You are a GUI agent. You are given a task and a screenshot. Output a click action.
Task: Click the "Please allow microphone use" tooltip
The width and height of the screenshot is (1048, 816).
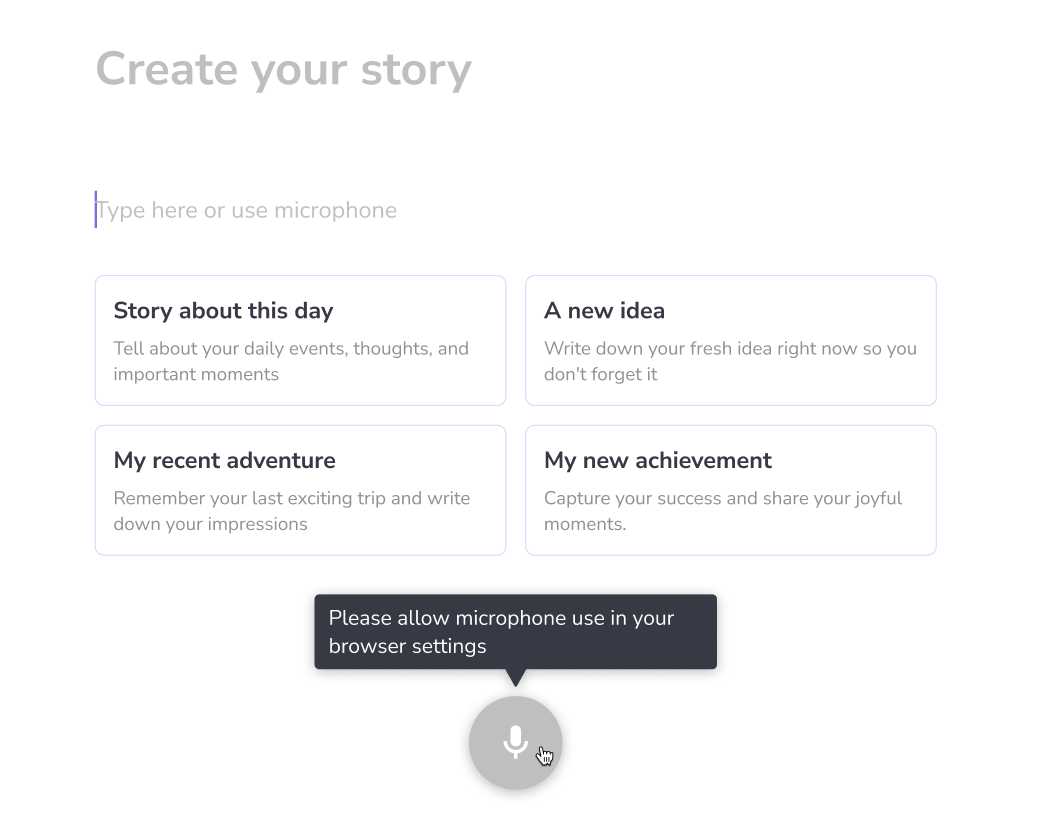click(x=515, y=631)
